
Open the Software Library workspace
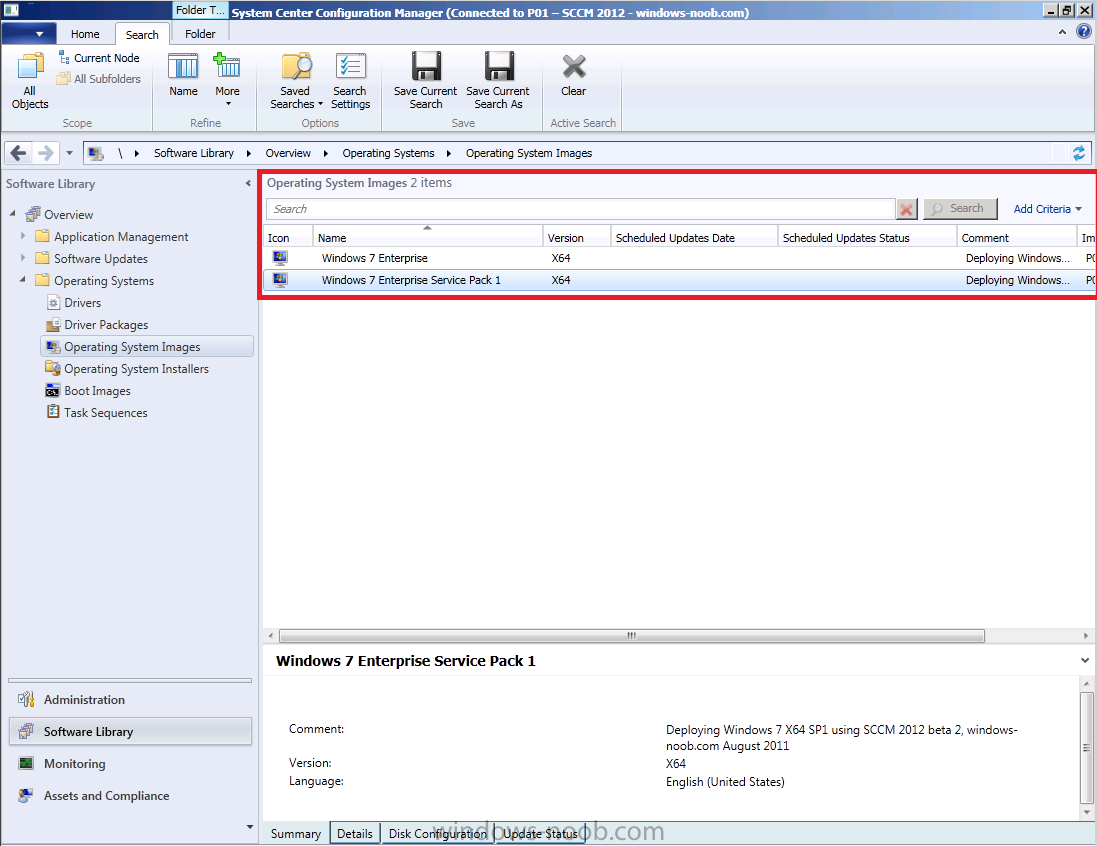pos(130,731)
